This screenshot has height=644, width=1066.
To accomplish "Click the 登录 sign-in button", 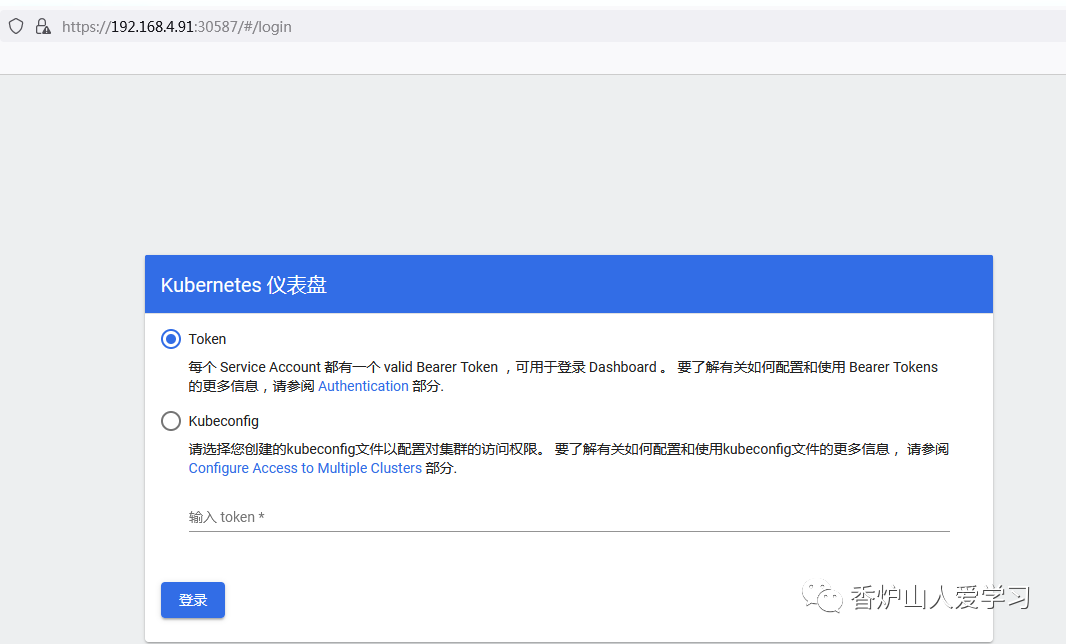I will click(193, 600).
